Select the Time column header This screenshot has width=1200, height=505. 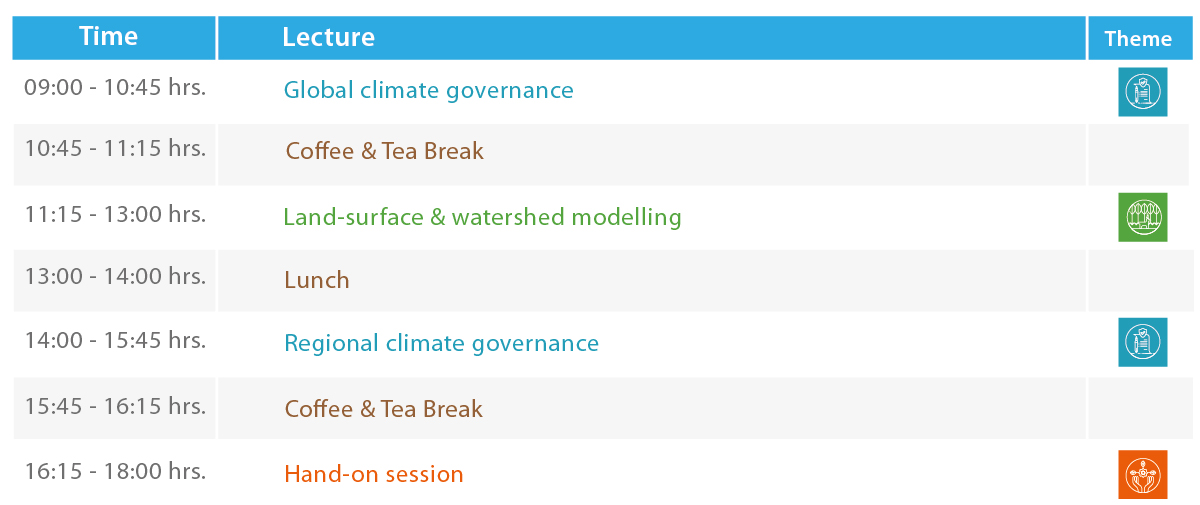tap(108, 37)
